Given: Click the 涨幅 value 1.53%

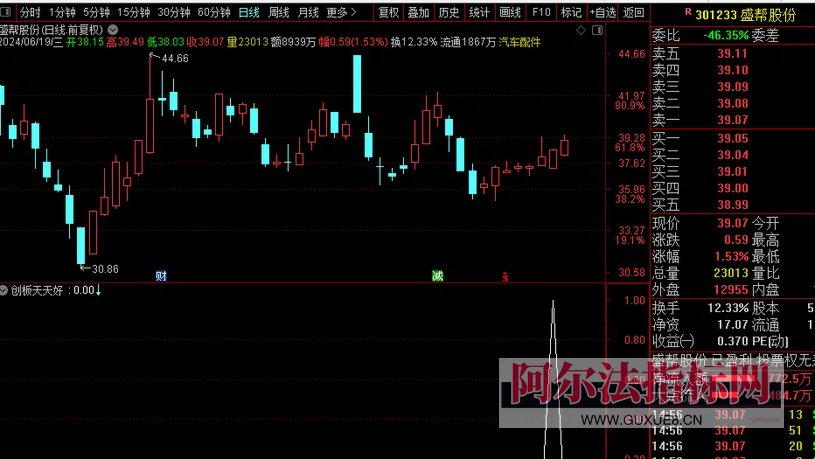Looking at the screenshot, I should click(x=731, y=256).
